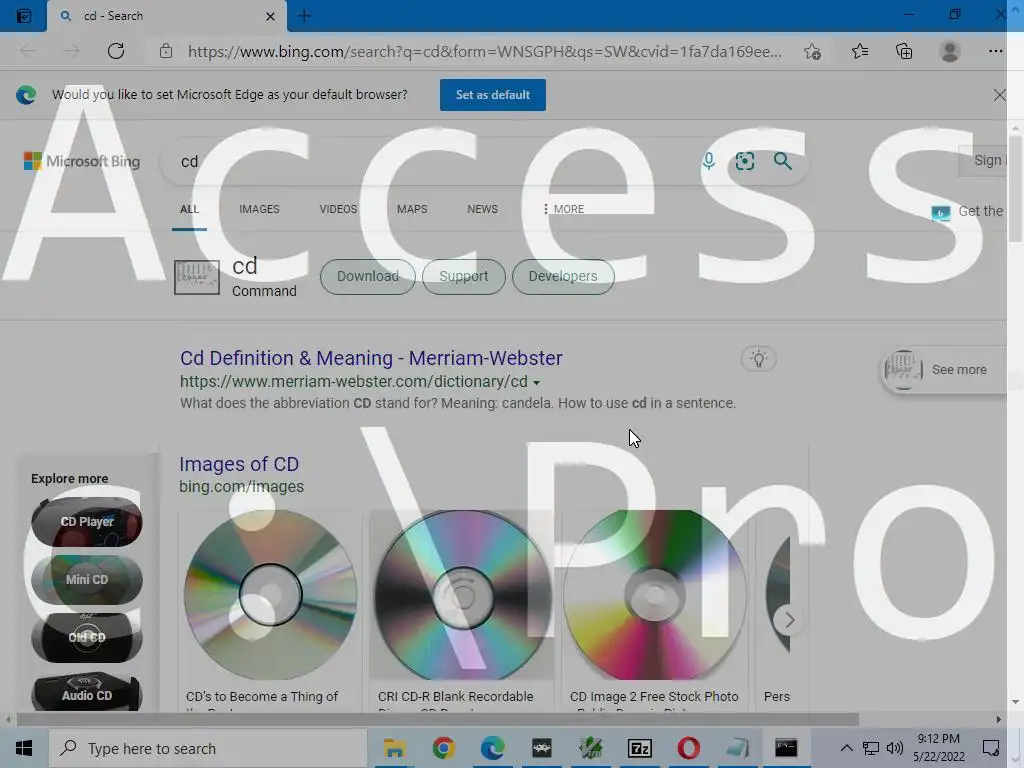1024x768 pixels.
Task: Launch Opera browser from taskbar
Action: coord(688,748)
